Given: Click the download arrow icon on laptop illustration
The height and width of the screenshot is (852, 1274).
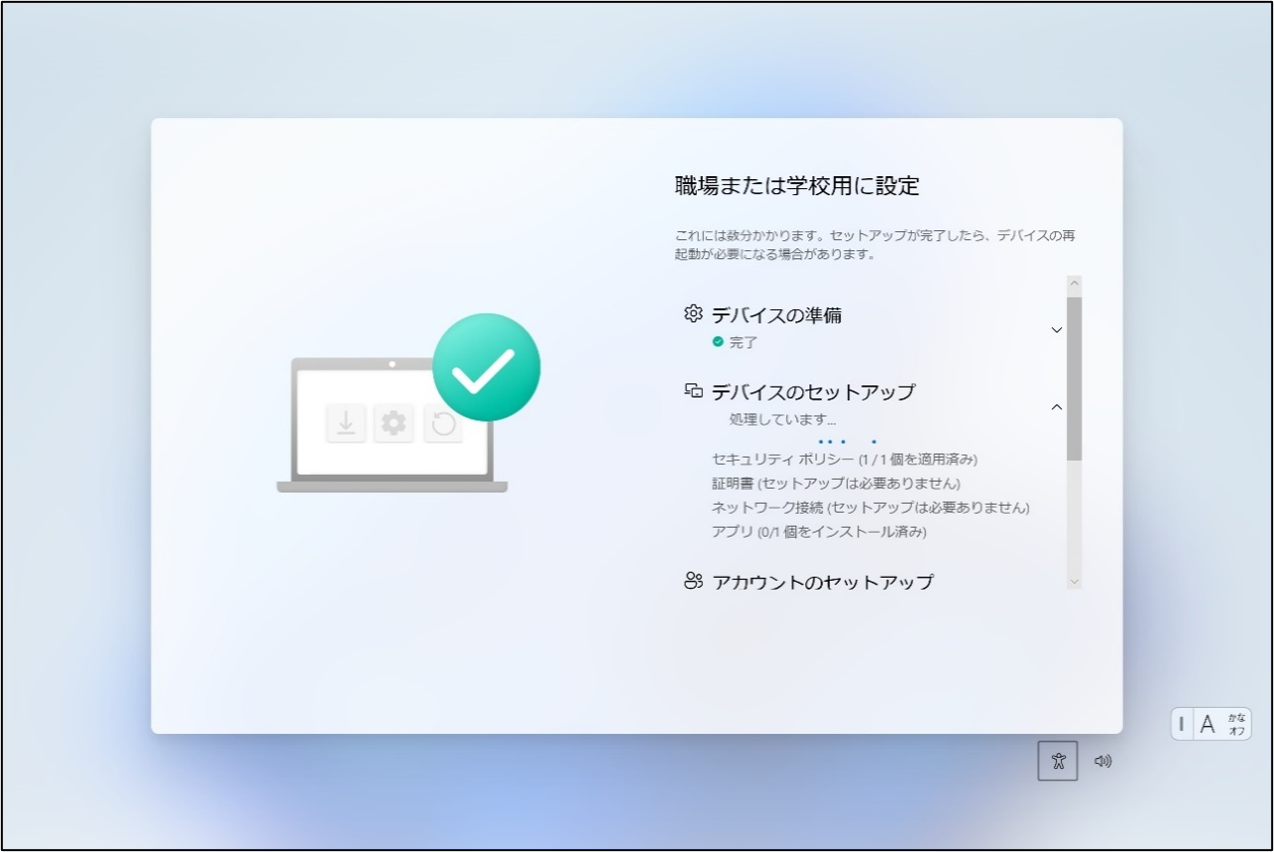Looking at the screenshot, I should [x=345, y=424].
